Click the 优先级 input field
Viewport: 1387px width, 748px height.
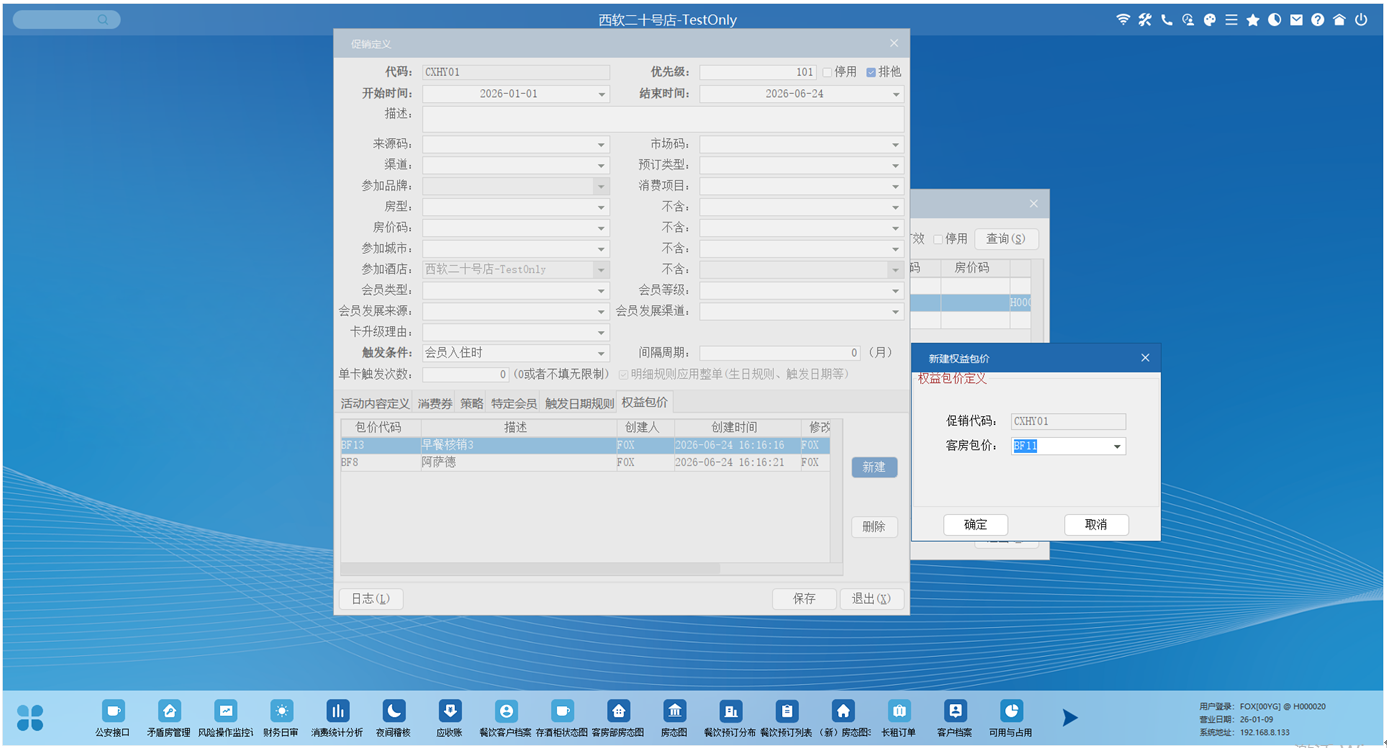click(758, 72)
